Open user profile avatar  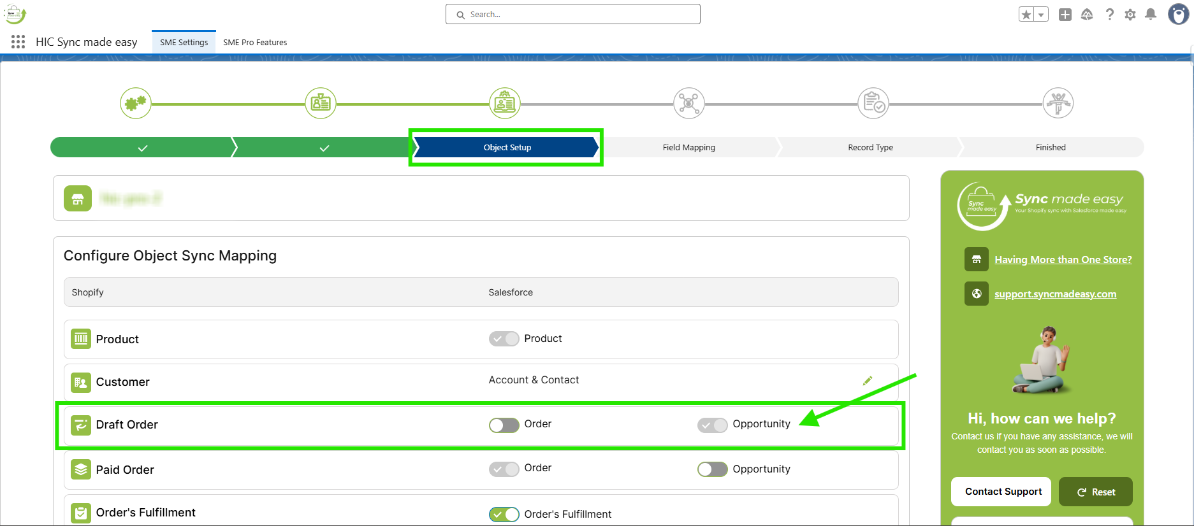[1180, 14]
